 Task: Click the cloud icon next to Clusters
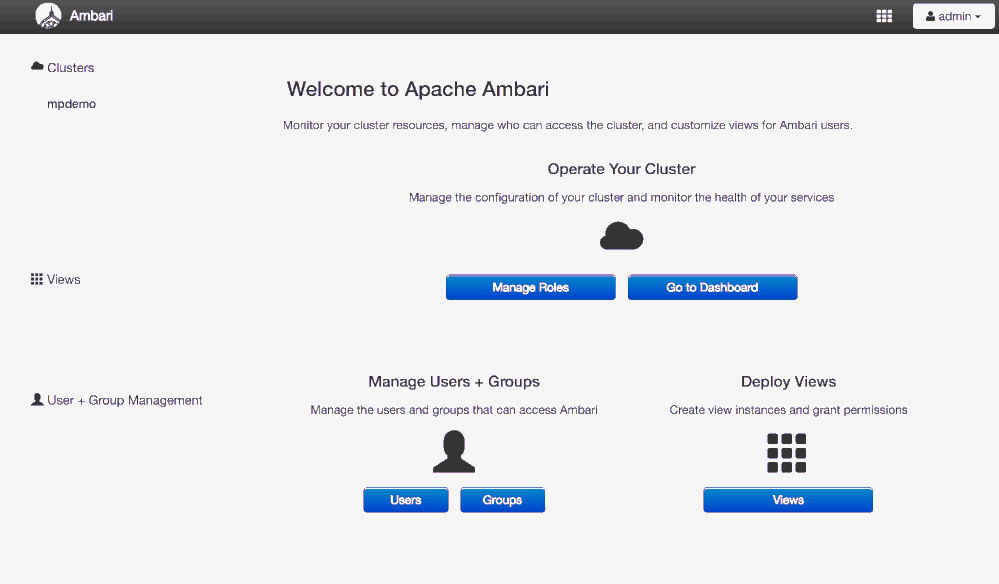click(x=37, y=66)
